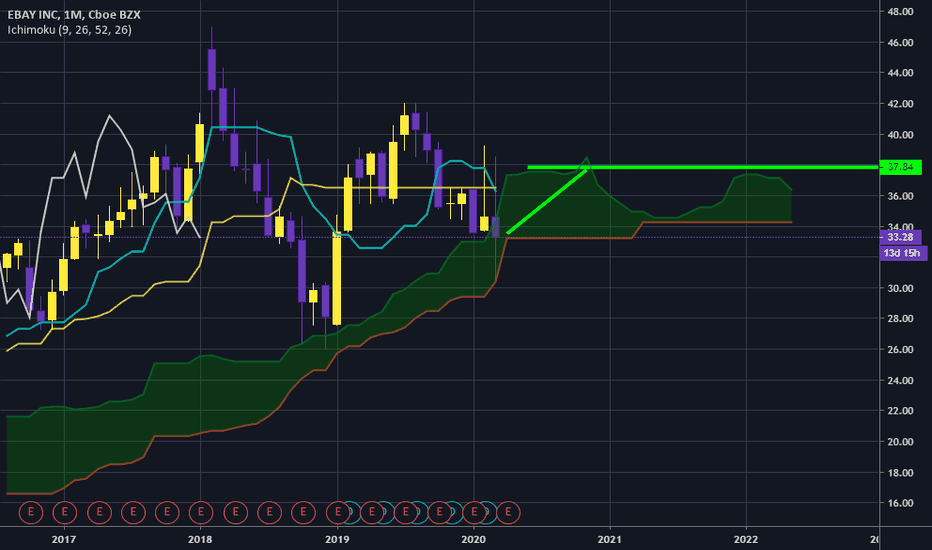Click the 13d 15h bar countdown label
Viewport: 932px width, 550px height.
[902, 253]
